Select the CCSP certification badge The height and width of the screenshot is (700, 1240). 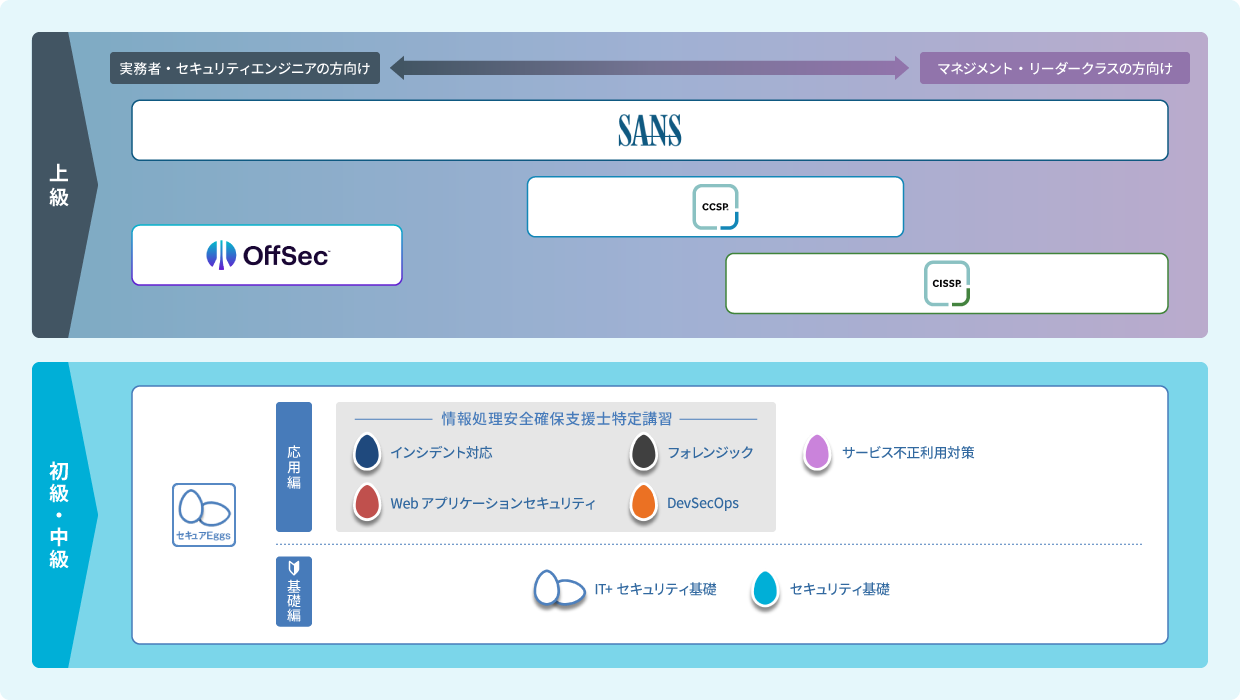click(x=715, y=207)
